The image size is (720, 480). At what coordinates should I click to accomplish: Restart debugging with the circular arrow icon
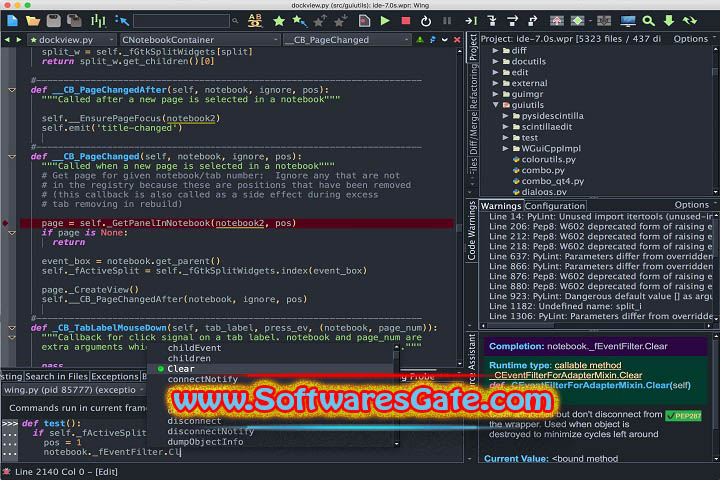tap(426, 21)
